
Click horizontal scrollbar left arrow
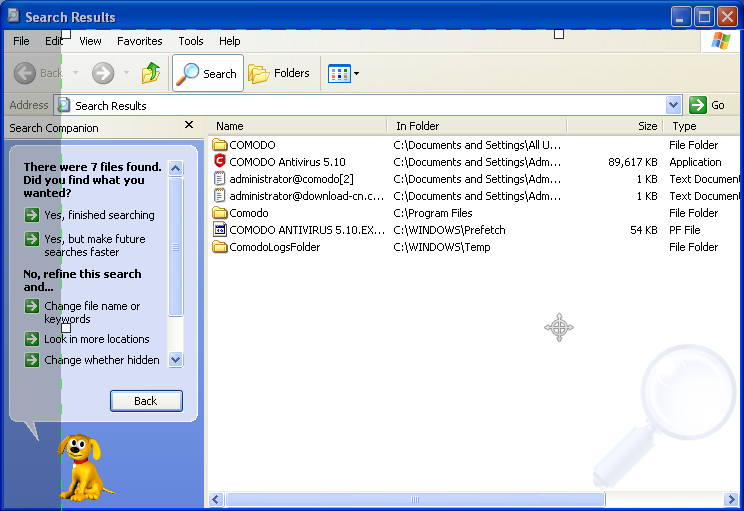[216, 499]
